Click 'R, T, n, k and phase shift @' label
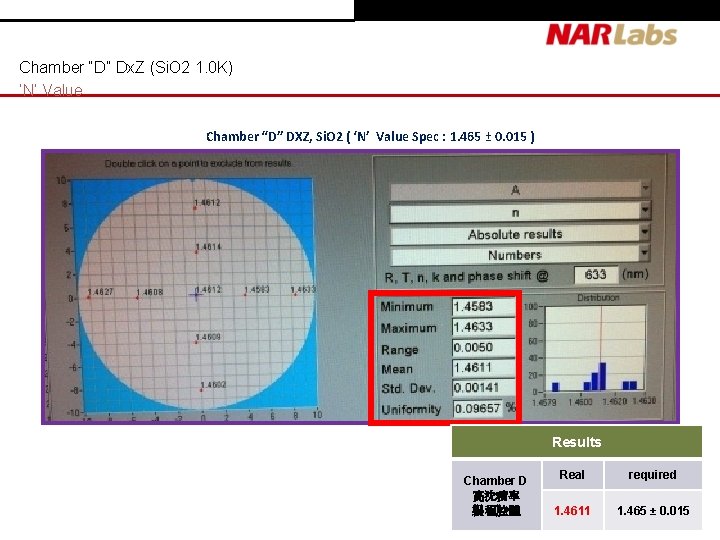The height and width of the screenshot is (540, 720). tap(467, 276)
